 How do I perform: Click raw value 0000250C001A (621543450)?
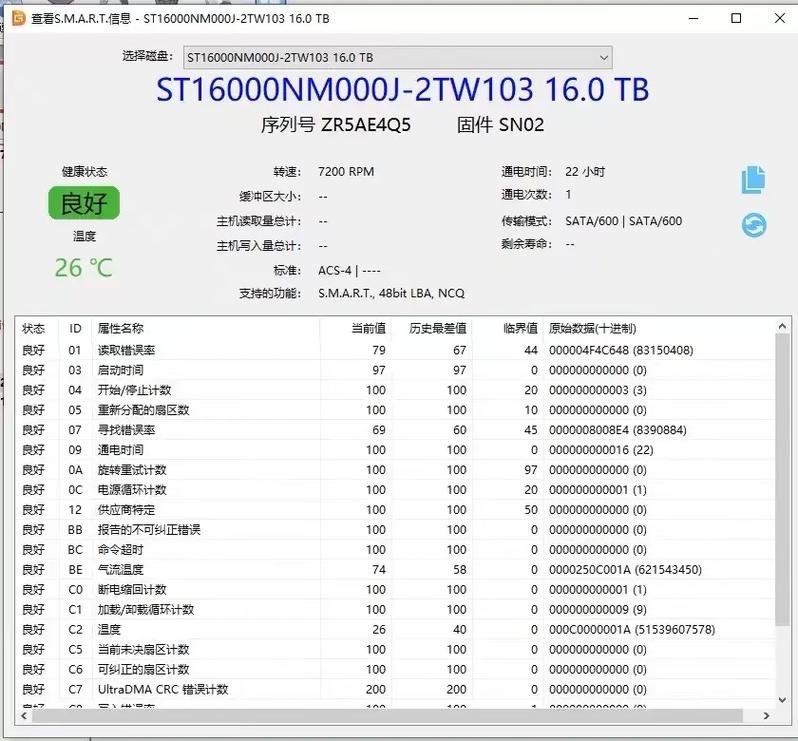(x=625, y=569)
